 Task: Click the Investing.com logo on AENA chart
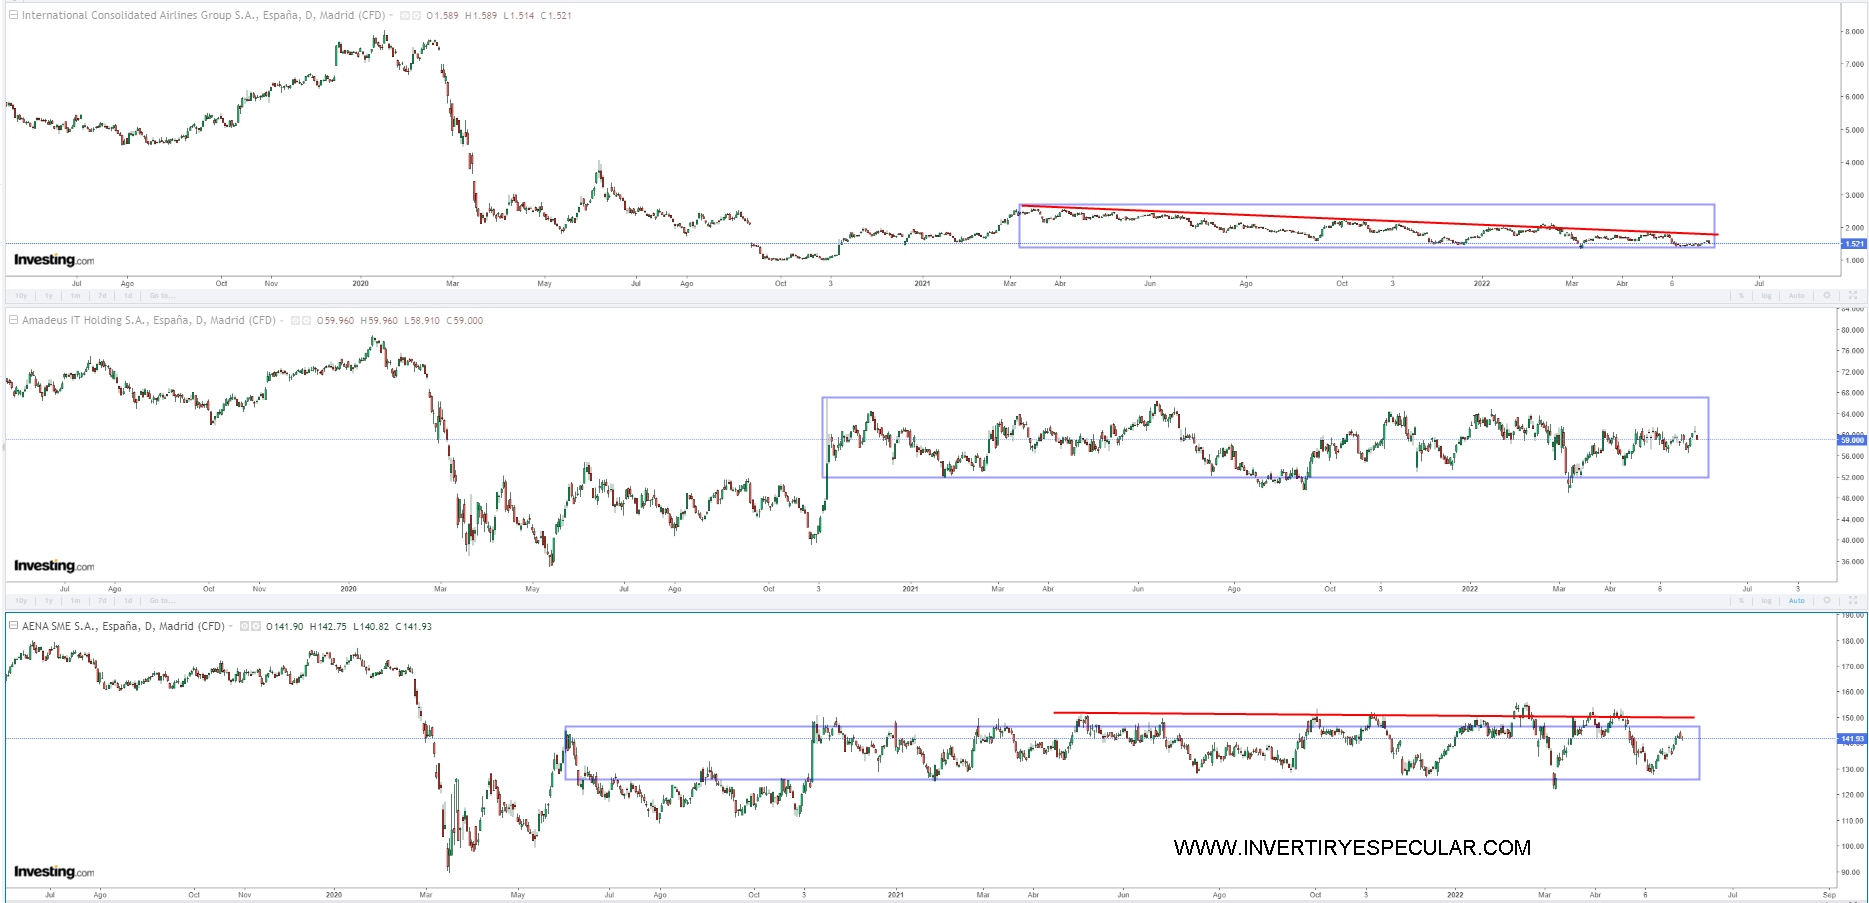click(54, 872)
